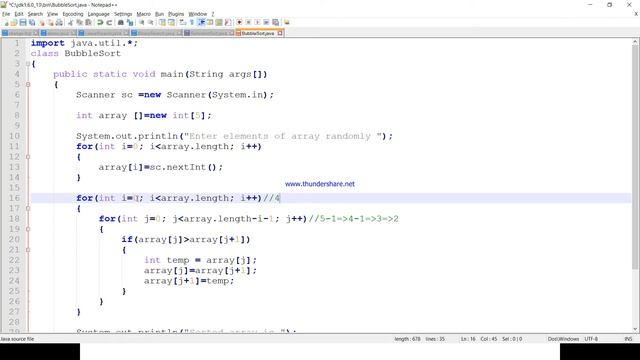Toggle synchronized horizontal scrolling

coord(171,22)
